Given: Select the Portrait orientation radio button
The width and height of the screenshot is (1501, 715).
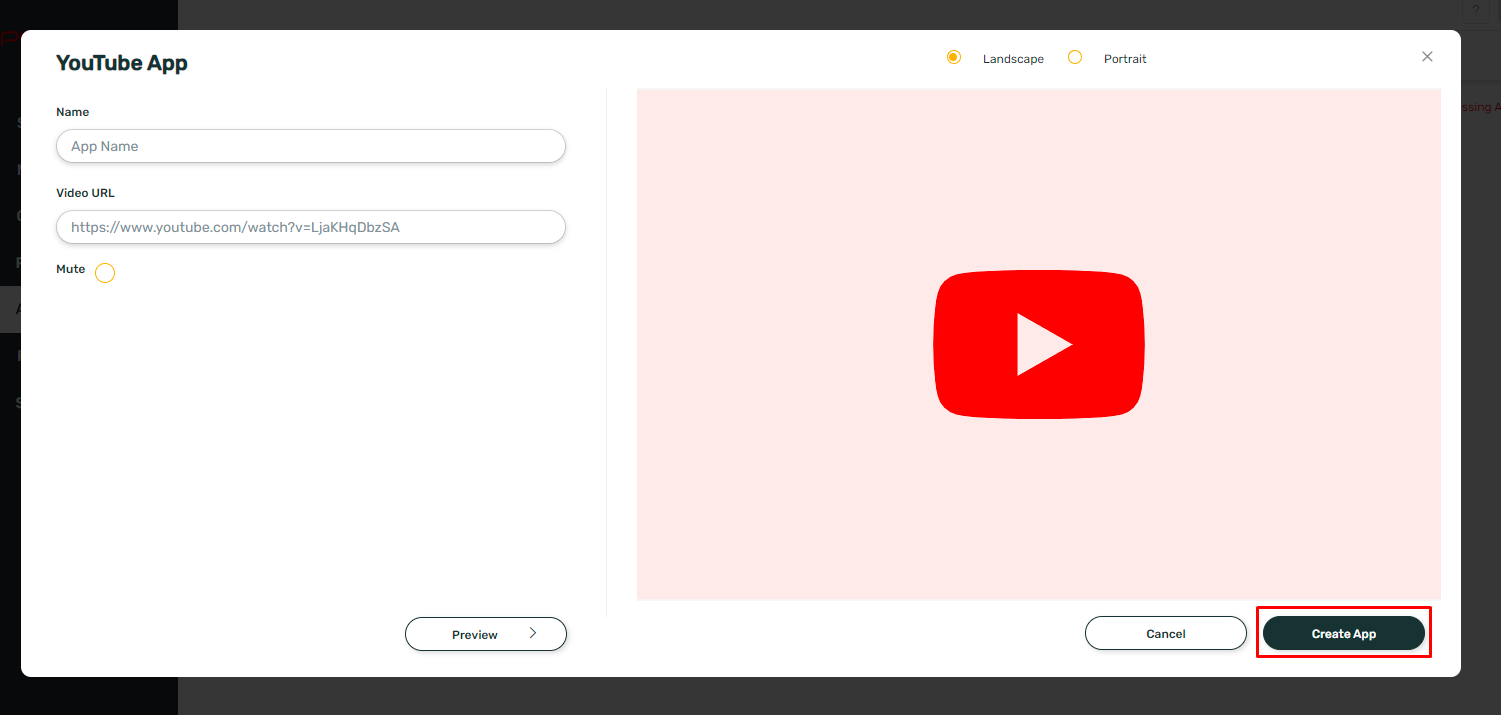Looking at the screenshot, I should [1075, 57].
